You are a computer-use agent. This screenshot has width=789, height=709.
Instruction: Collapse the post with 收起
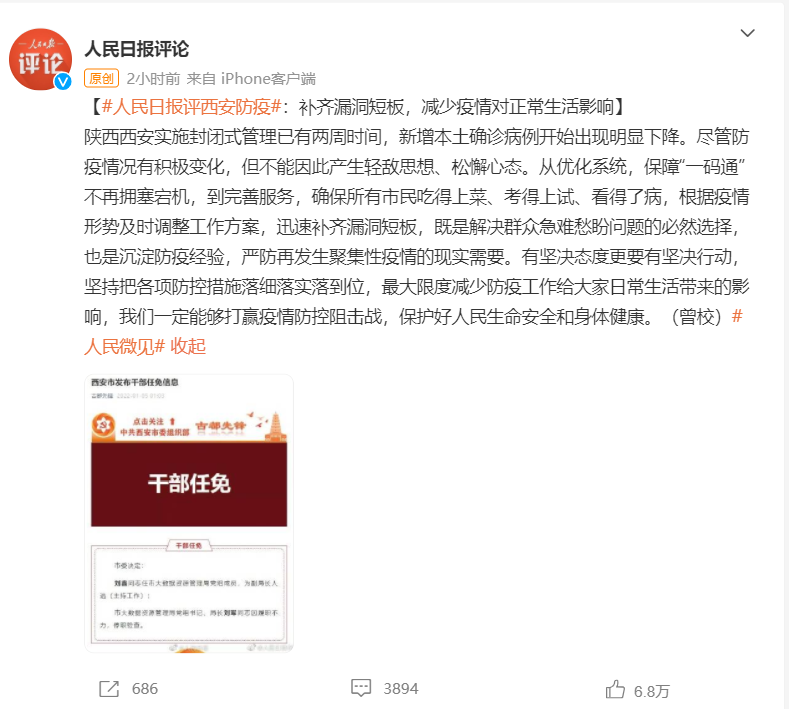pos(188,346)
